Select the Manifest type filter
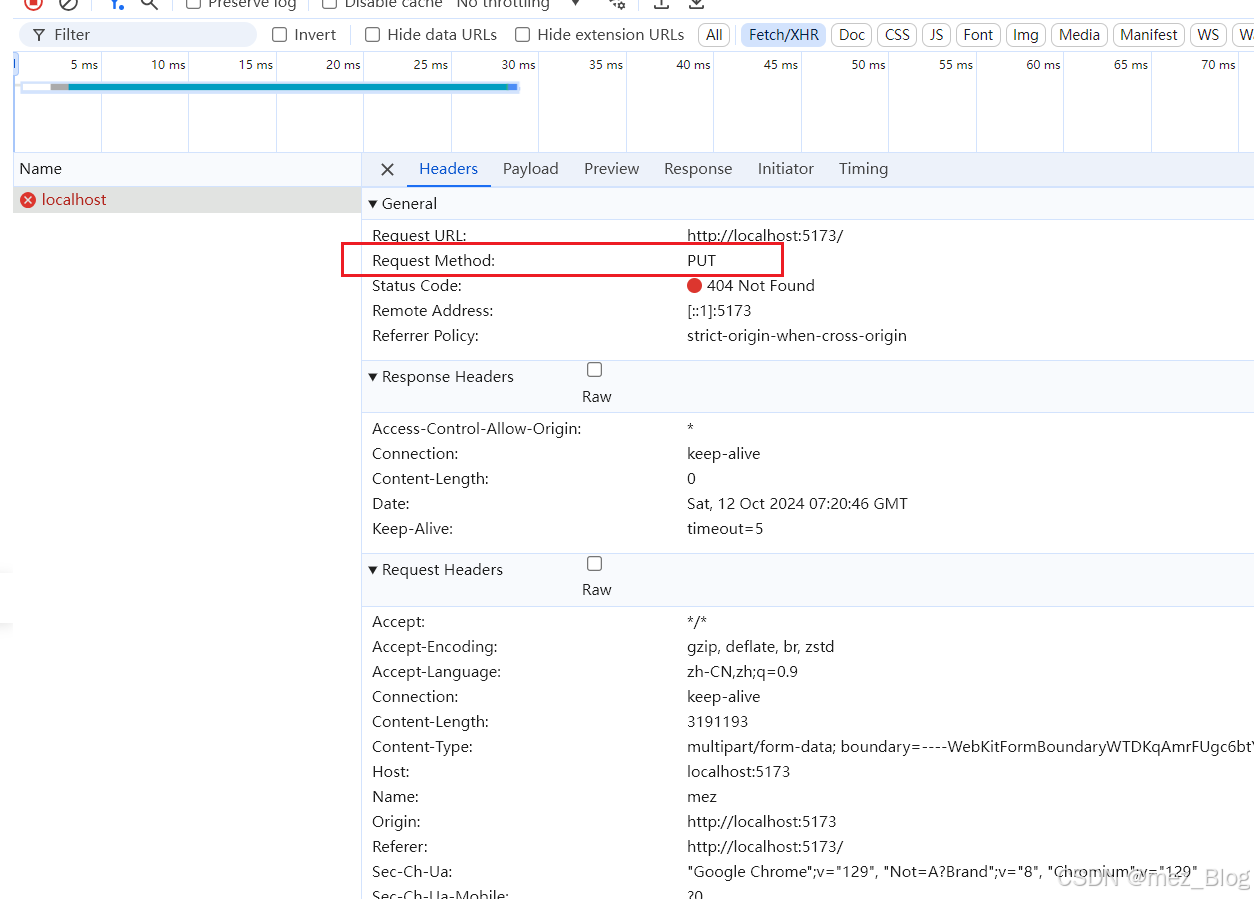This screenshot has height=899, width=1254. (x=1148, y=35)
